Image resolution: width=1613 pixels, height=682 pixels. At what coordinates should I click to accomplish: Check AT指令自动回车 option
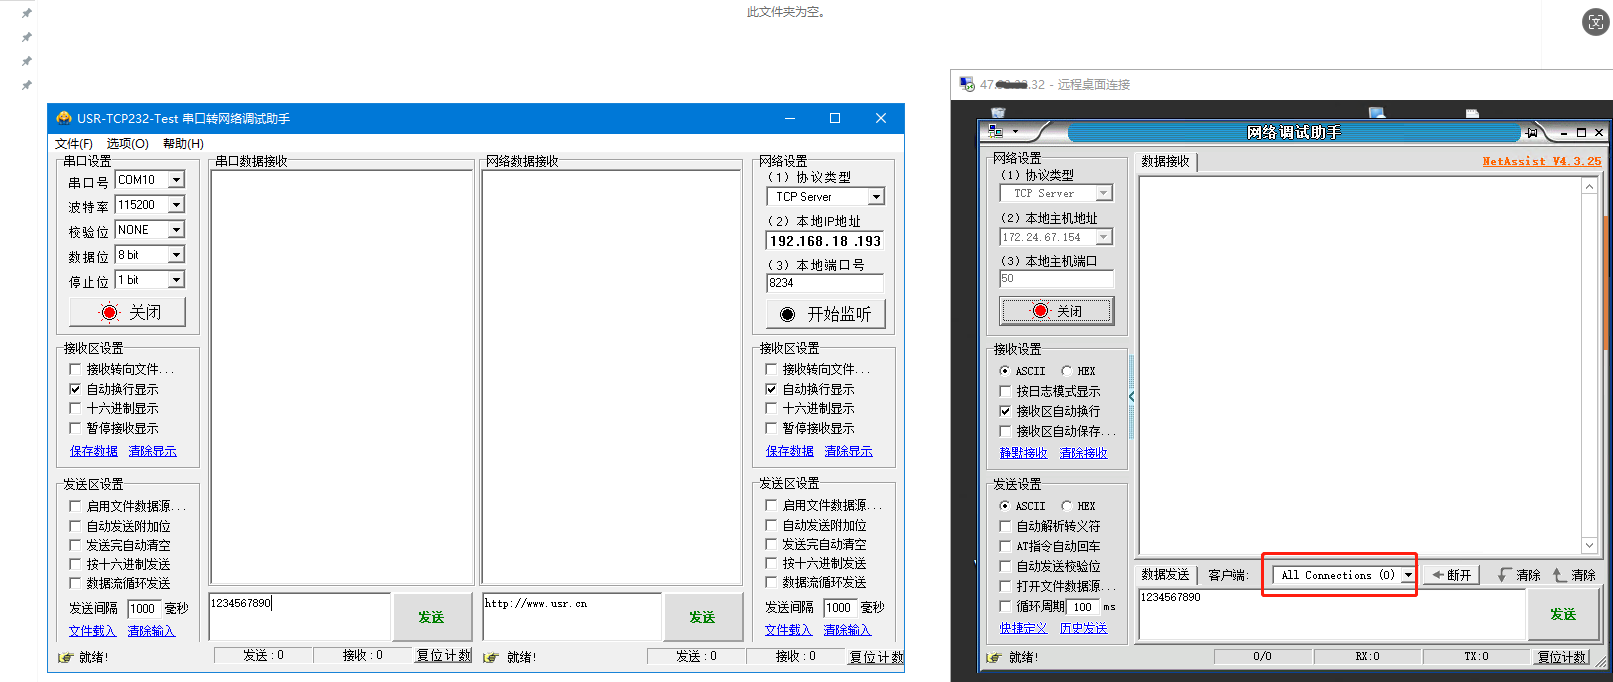point(1006,546)
